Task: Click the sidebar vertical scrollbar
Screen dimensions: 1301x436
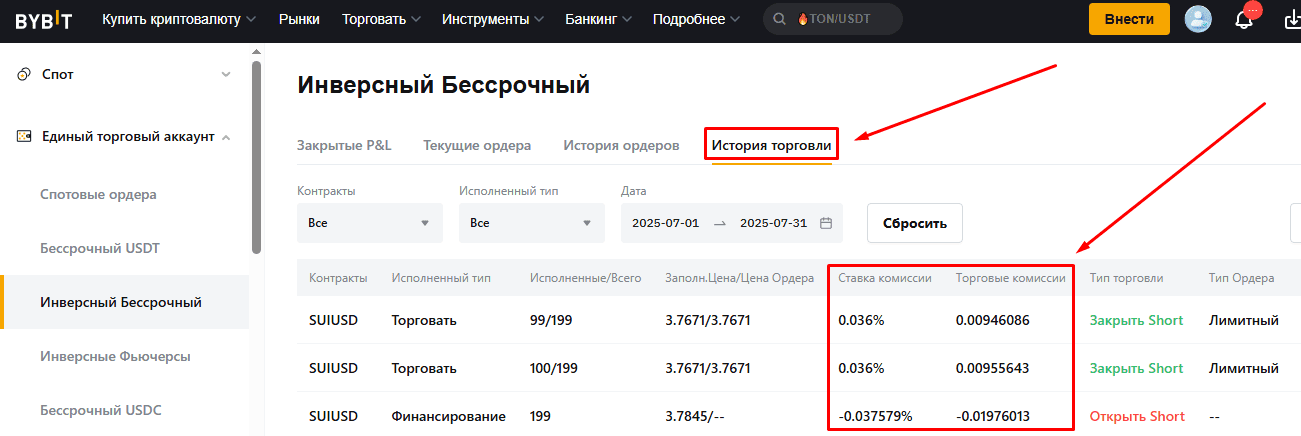Action: click(x=256, y=155)
